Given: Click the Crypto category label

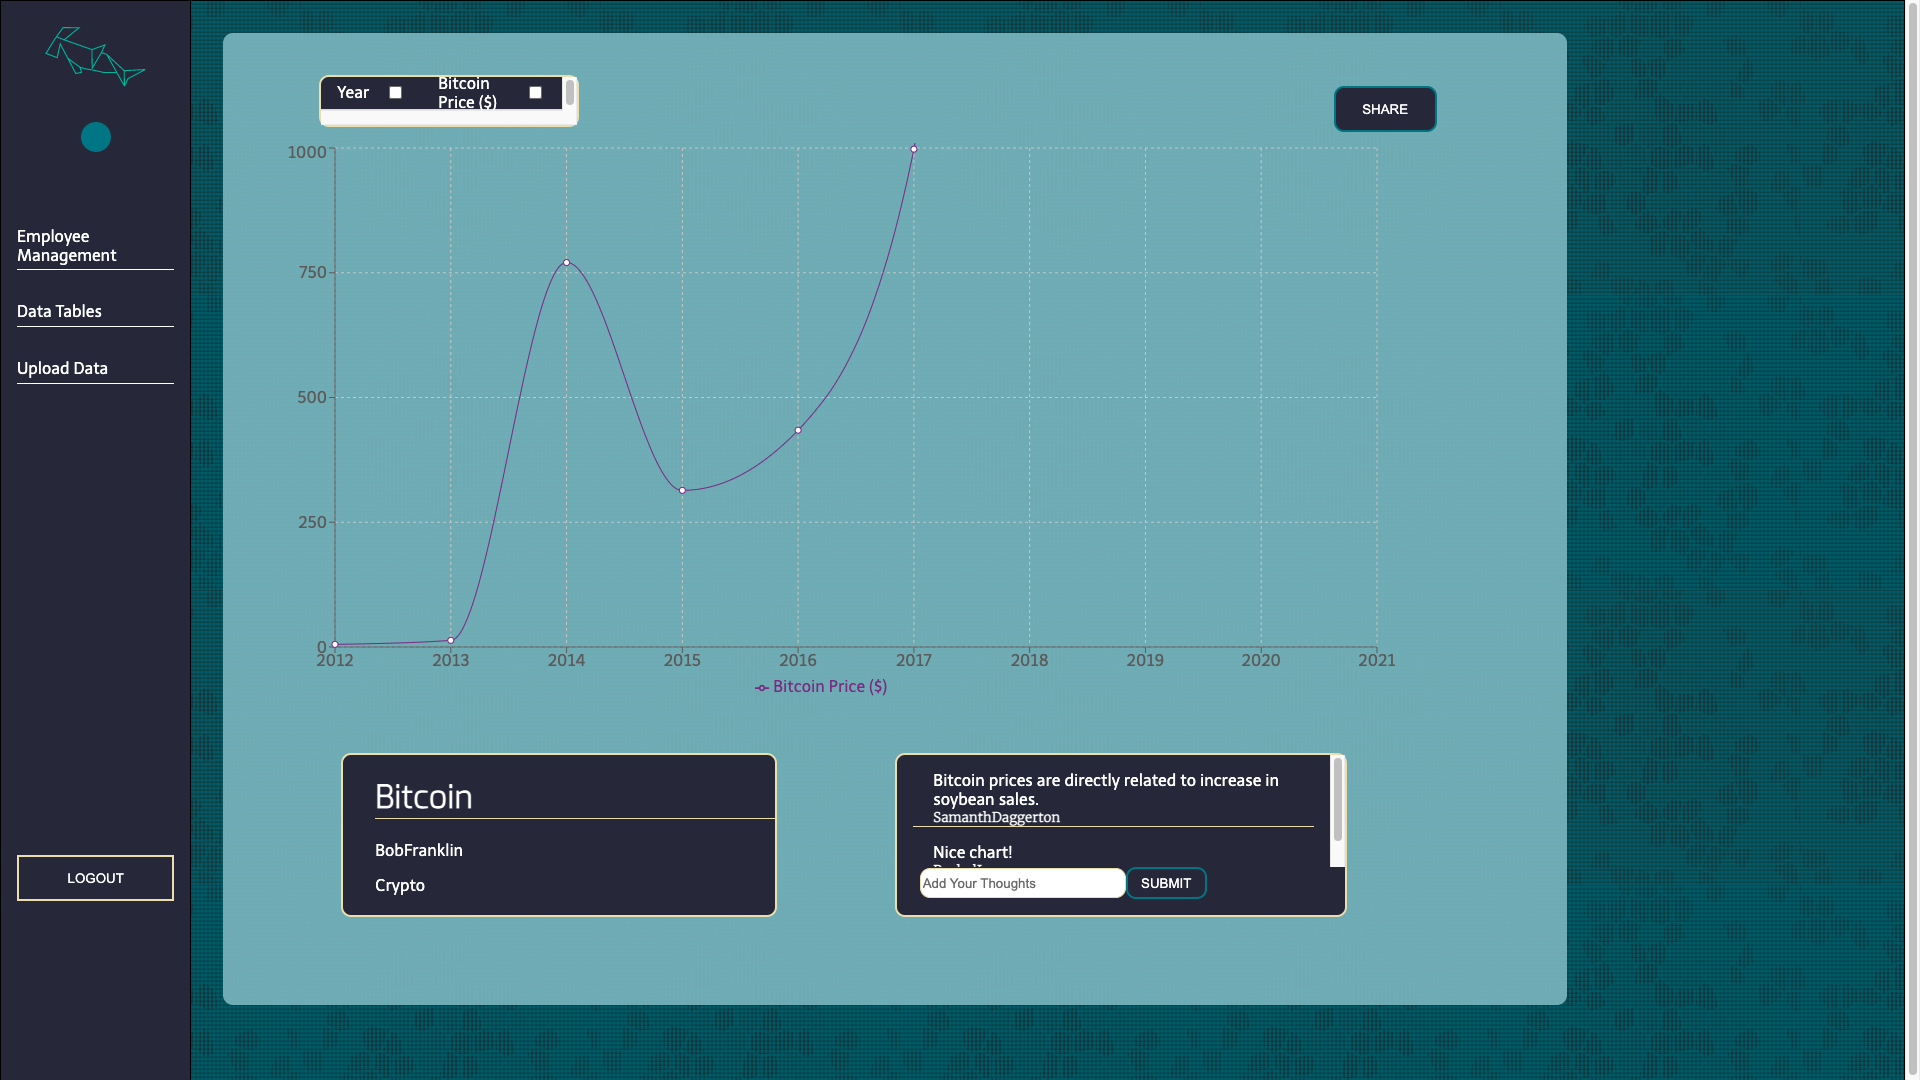Looking at the screenshot, I should pos(399,885).
